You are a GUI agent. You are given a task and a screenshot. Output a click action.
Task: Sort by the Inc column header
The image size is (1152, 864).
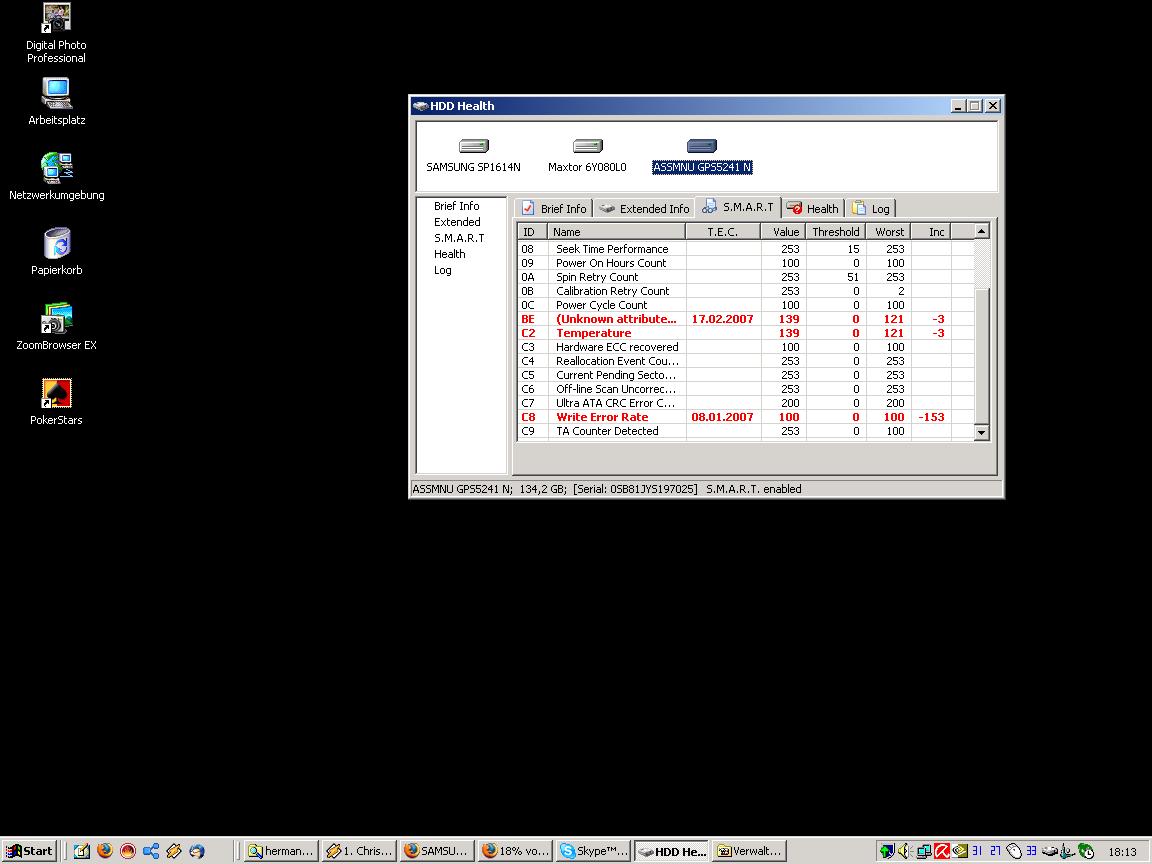(x=931, y=231)
